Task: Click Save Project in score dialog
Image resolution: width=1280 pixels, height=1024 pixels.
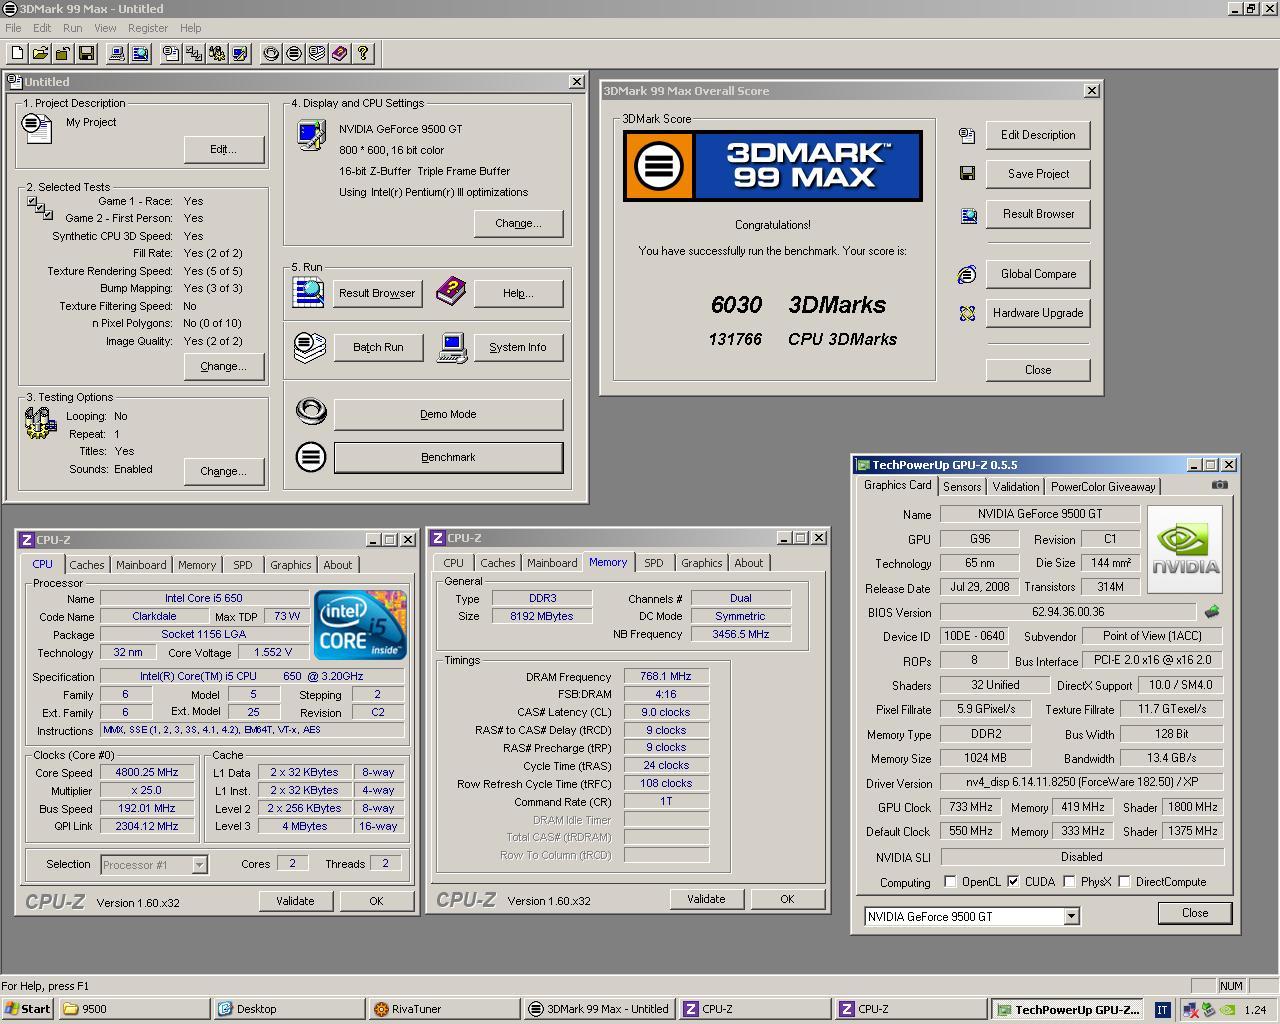Action: (x=1038, y=174)
